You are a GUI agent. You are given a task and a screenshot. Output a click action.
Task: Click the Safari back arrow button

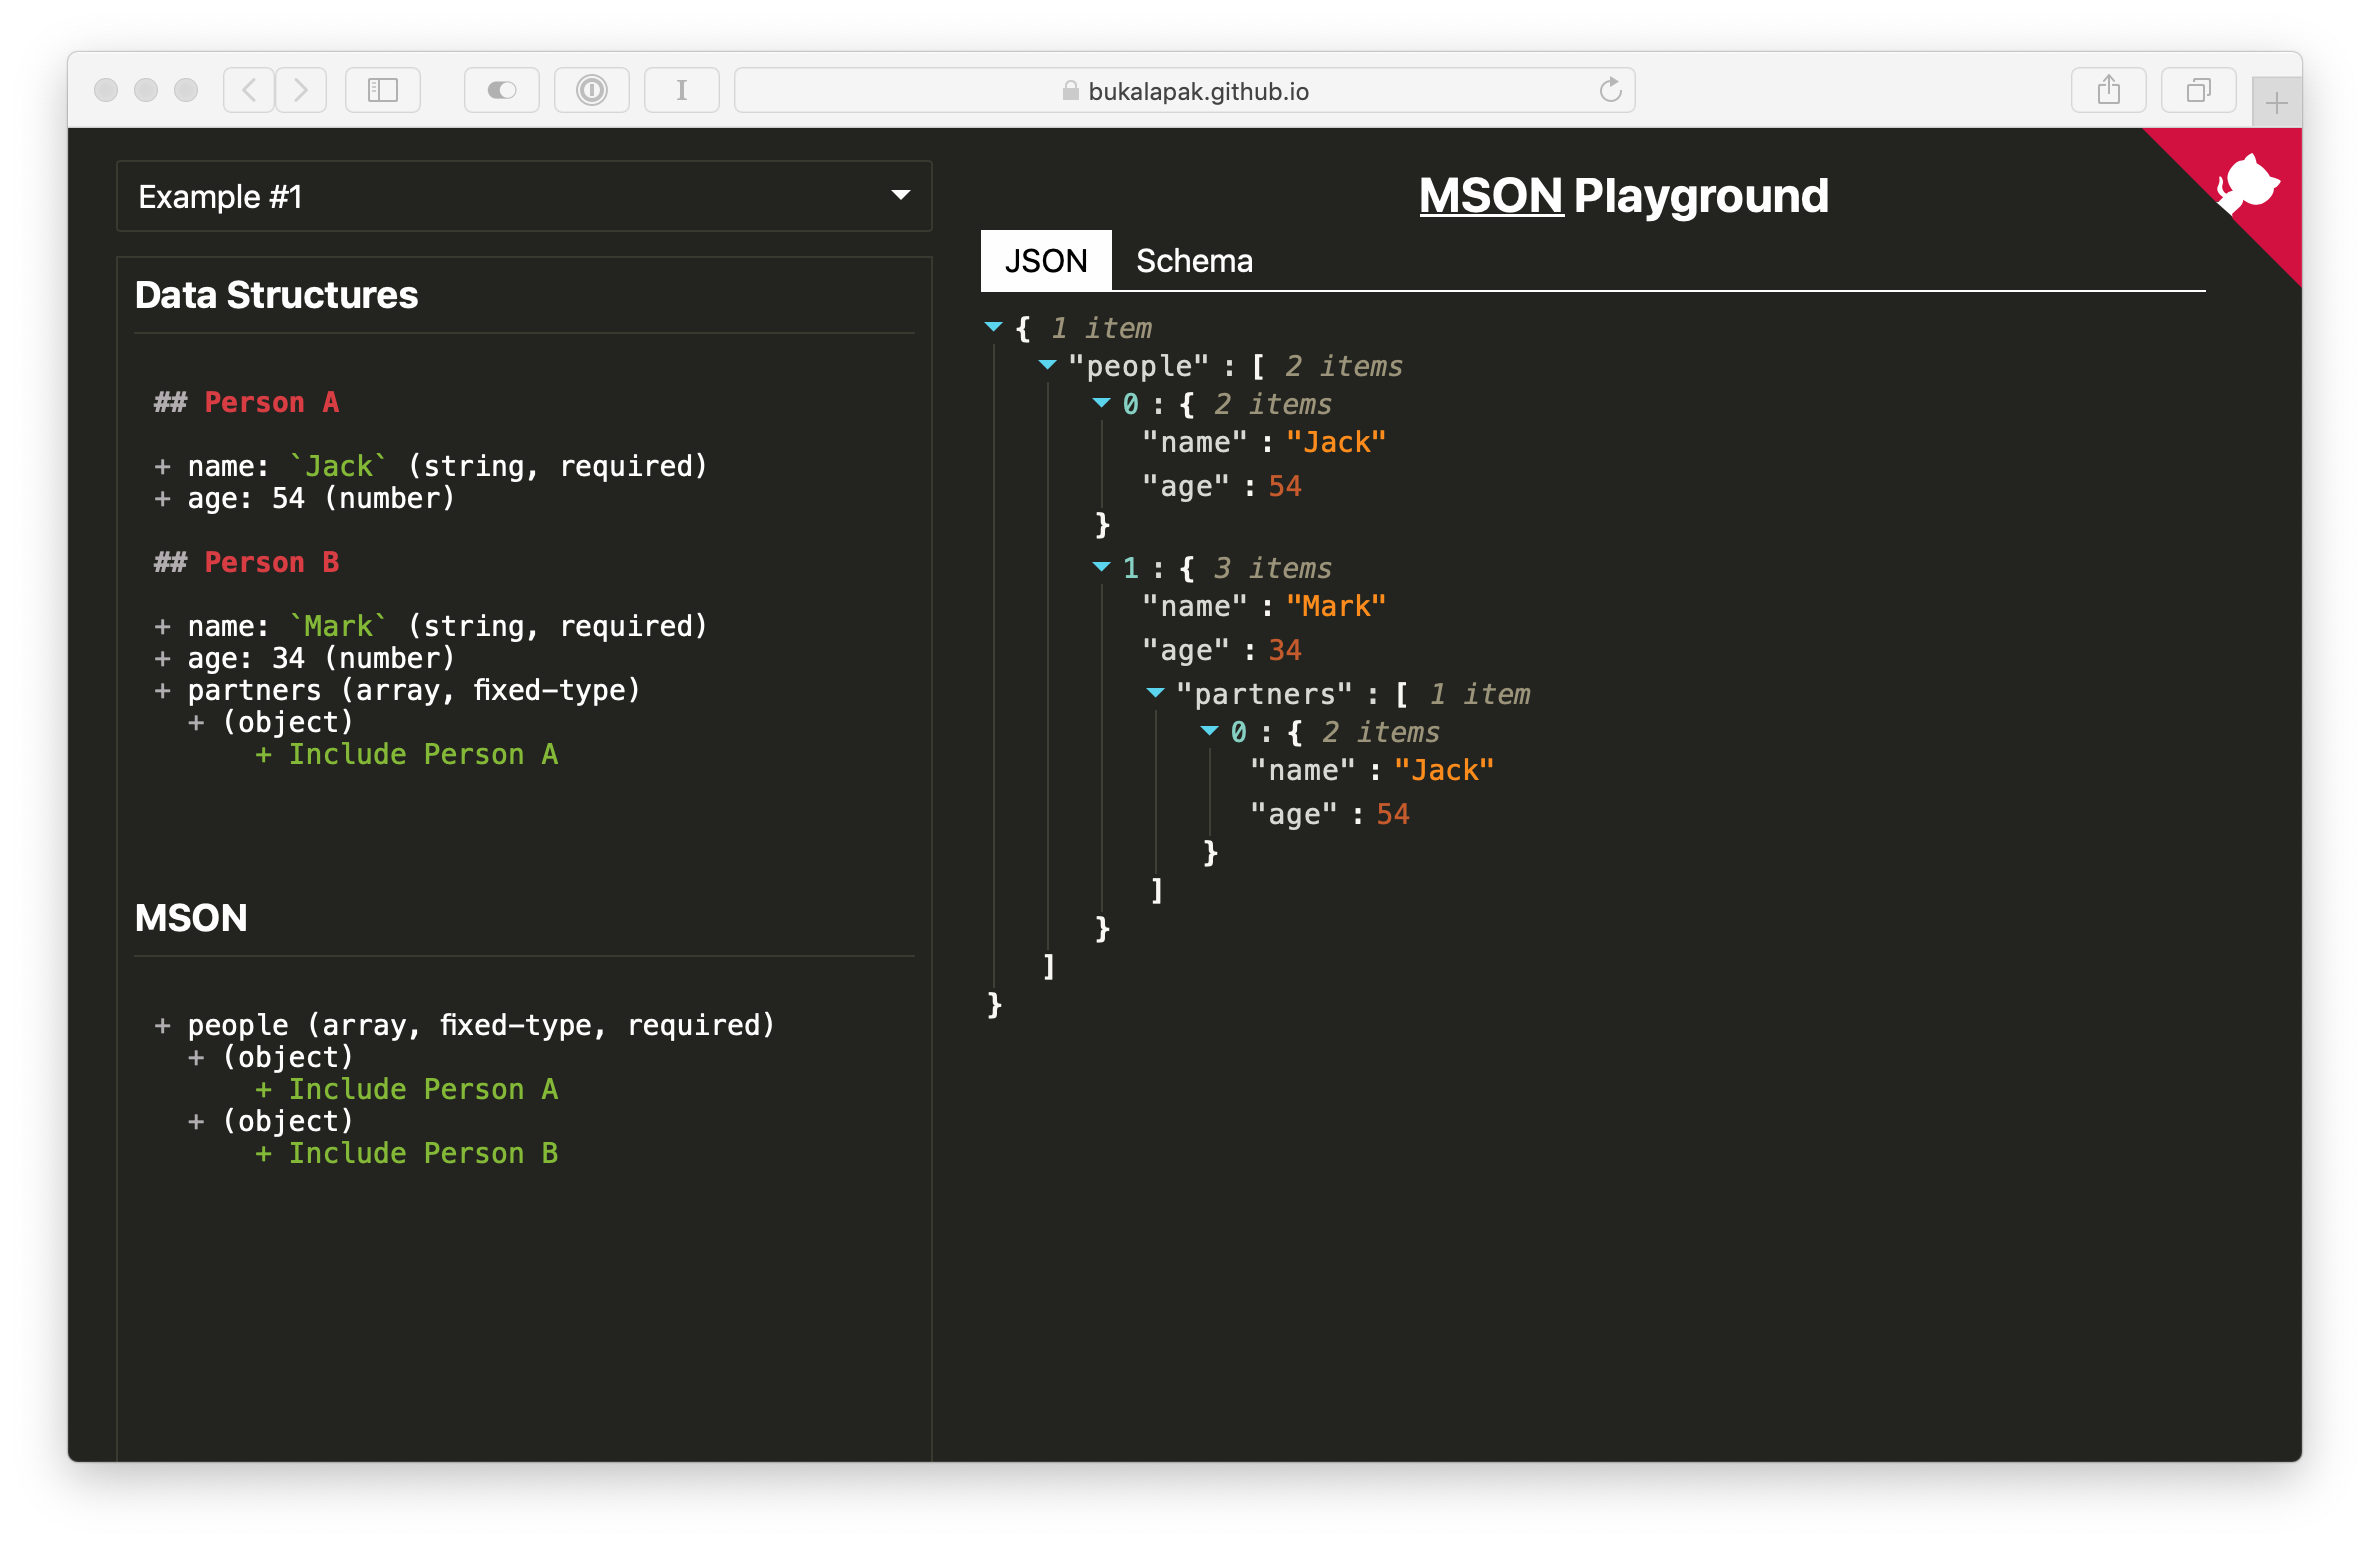pos(249,91)
